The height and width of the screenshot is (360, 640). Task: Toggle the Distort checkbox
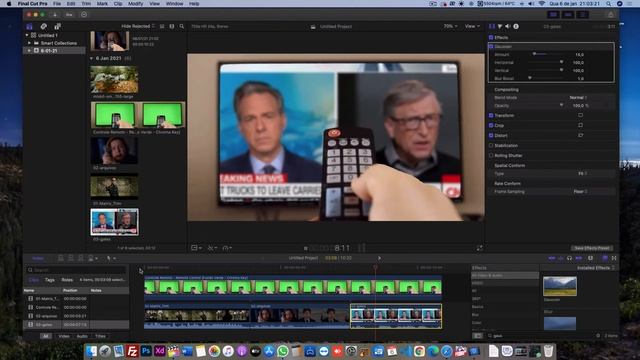coord(491,136)
